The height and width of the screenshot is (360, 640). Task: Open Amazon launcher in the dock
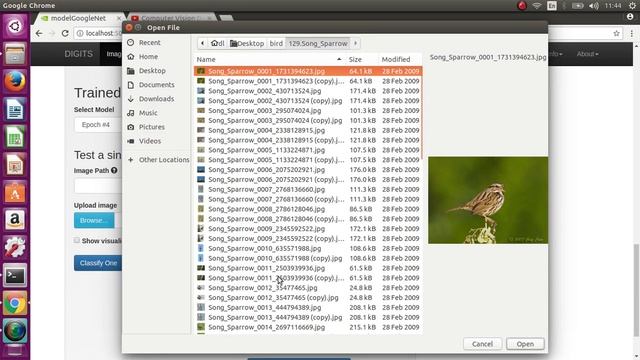[15, 220]
